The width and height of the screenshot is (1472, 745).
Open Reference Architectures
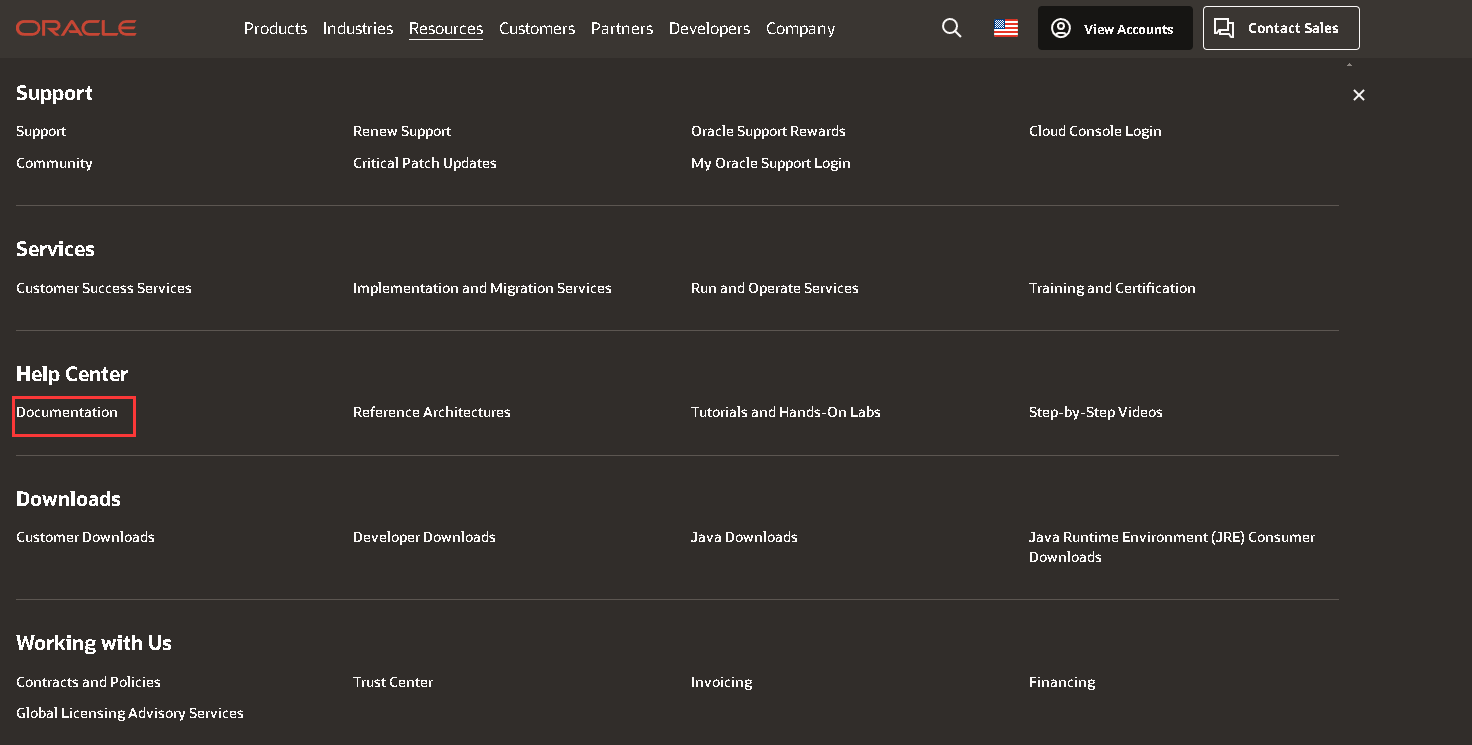pyautogui.click(x=432, y=412)
